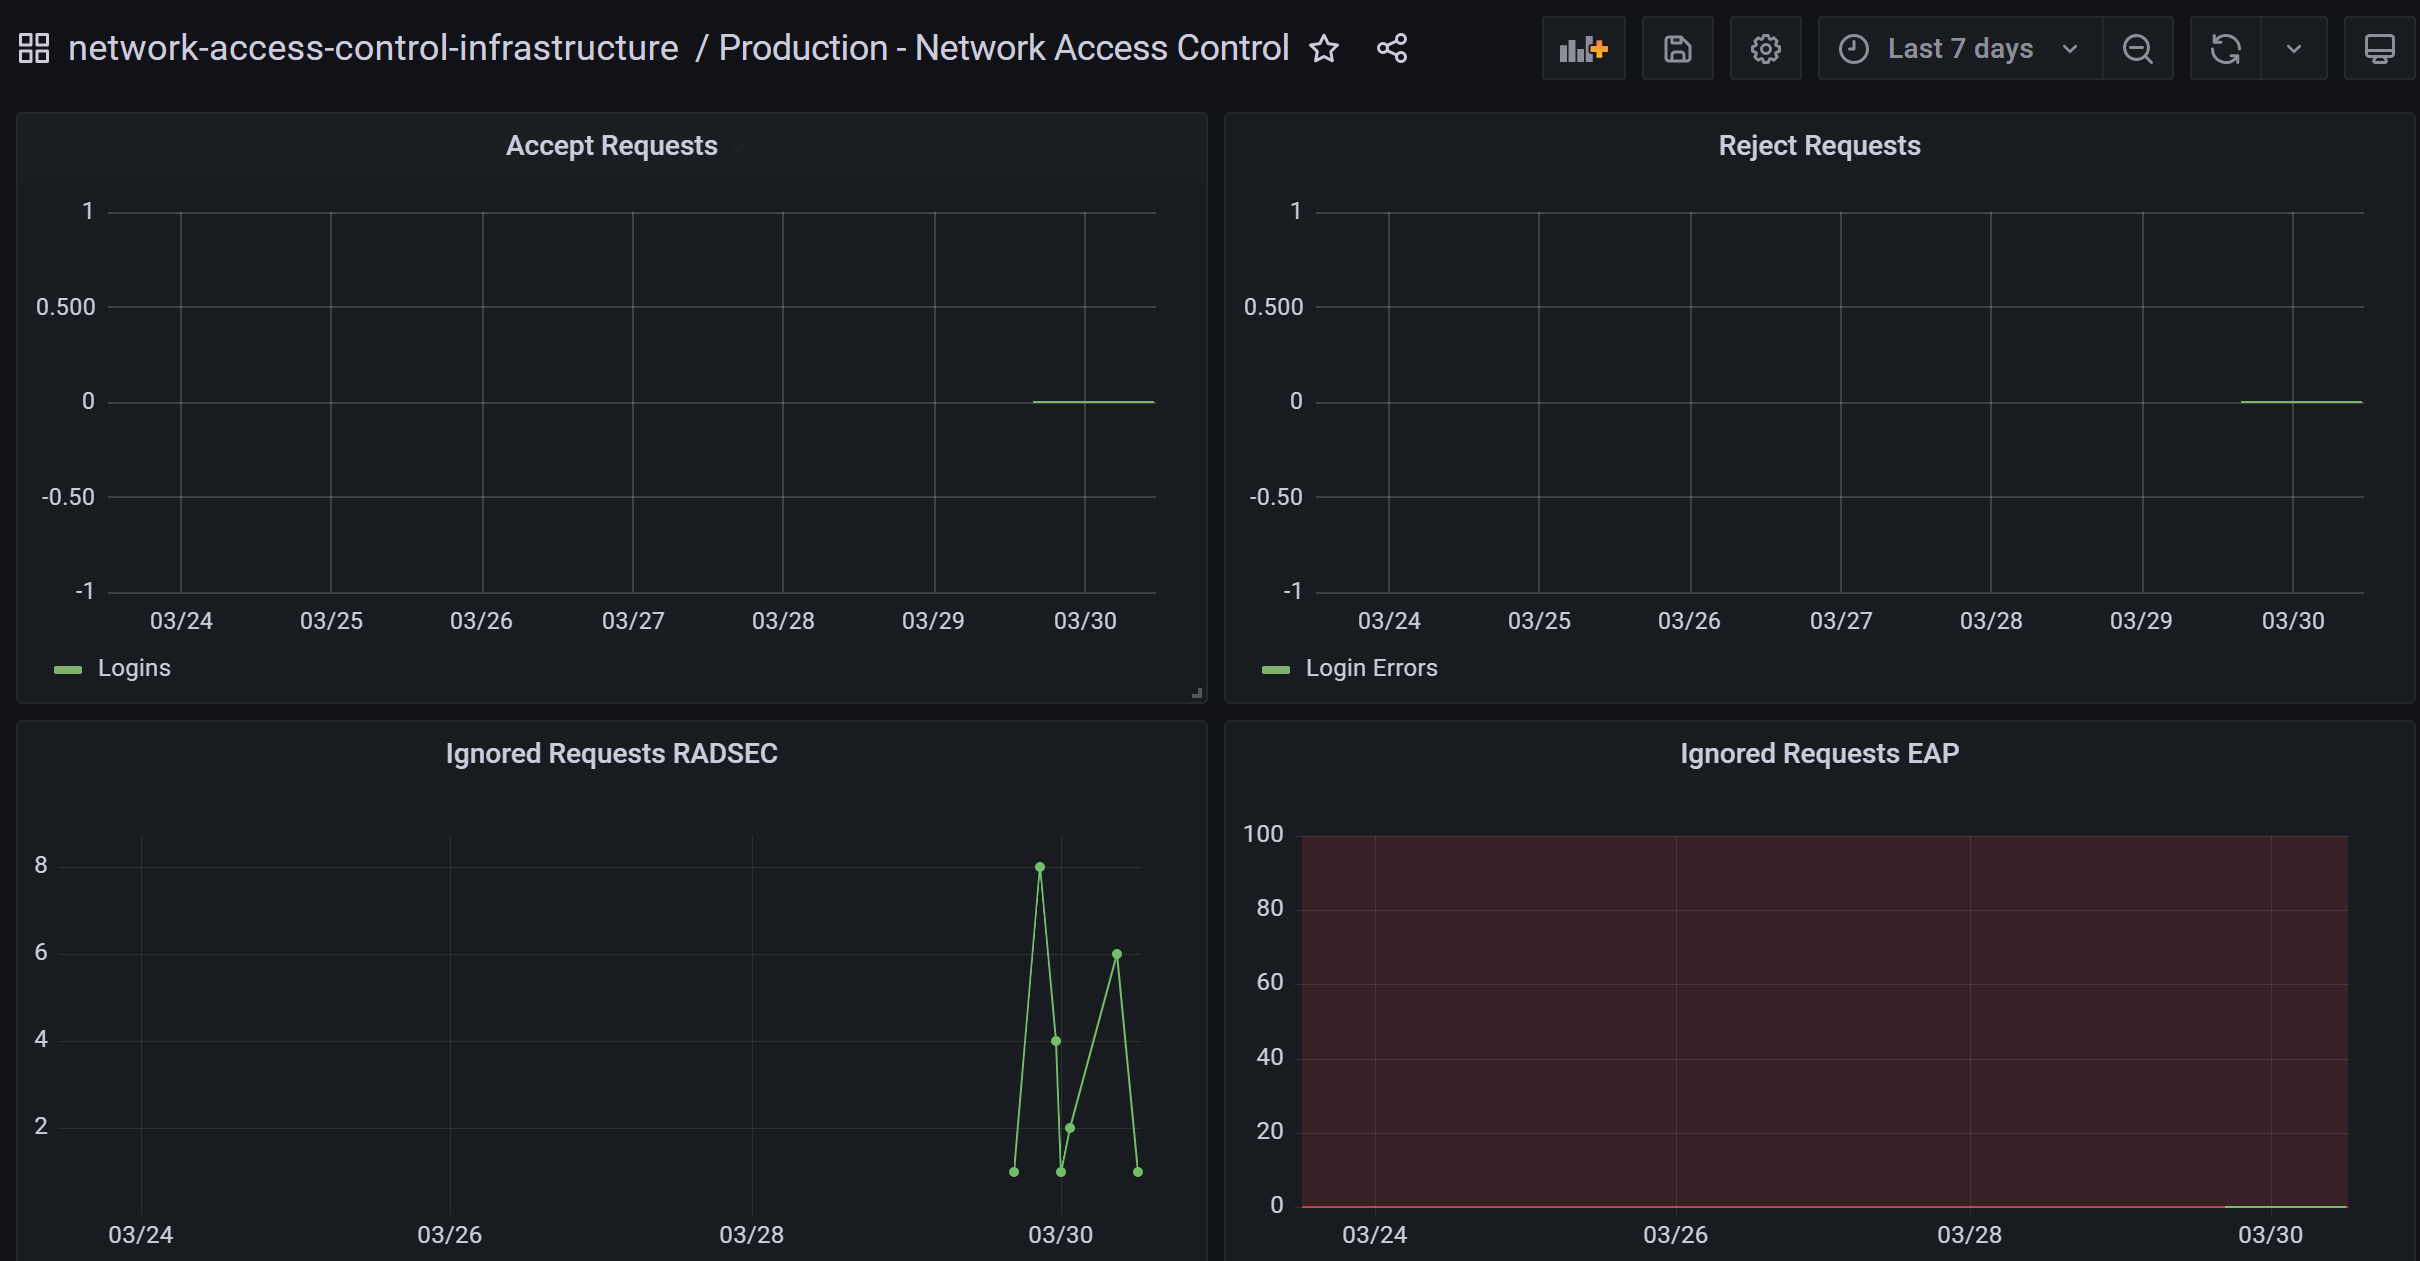Image resolution: width=2420 pixels, height=1261 pixels.
Task: Click the 100 axis label in Ignored Requests EAP
Action: pyautogui.click(x=1263, y=834)
